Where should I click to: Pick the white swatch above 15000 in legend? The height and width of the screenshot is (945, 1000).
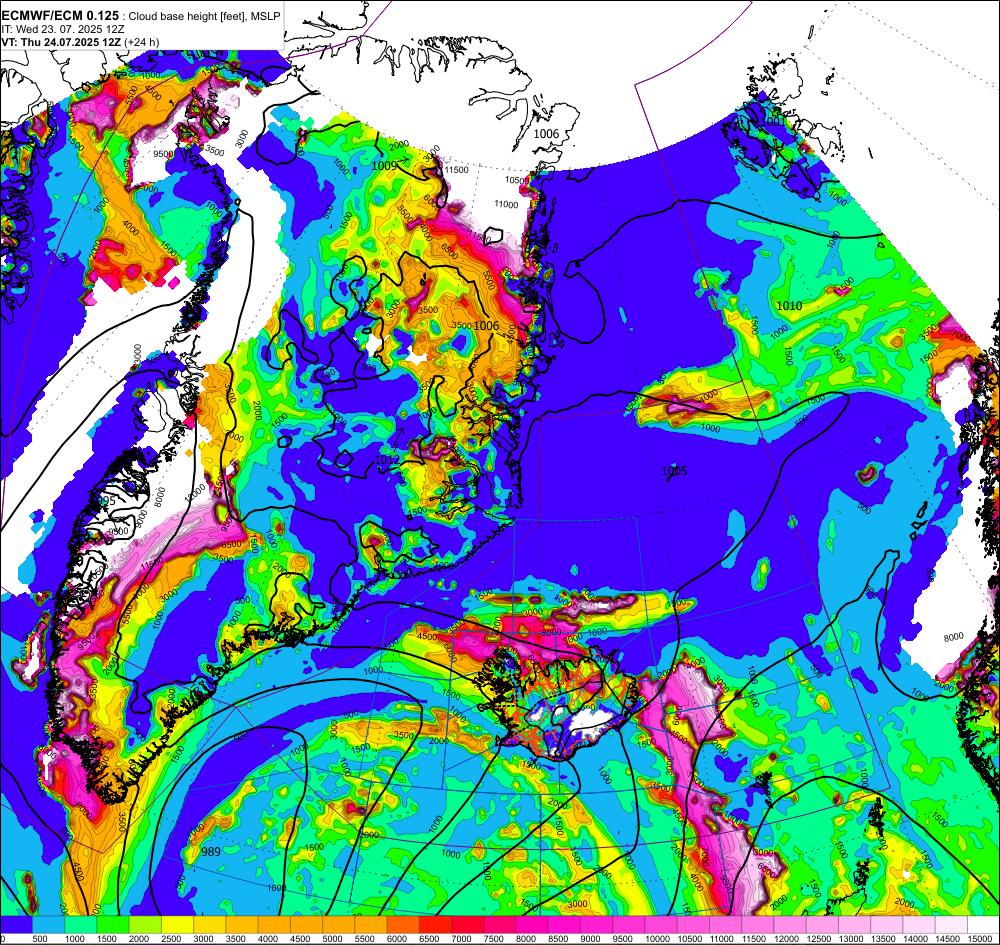(x=984, y=925)
